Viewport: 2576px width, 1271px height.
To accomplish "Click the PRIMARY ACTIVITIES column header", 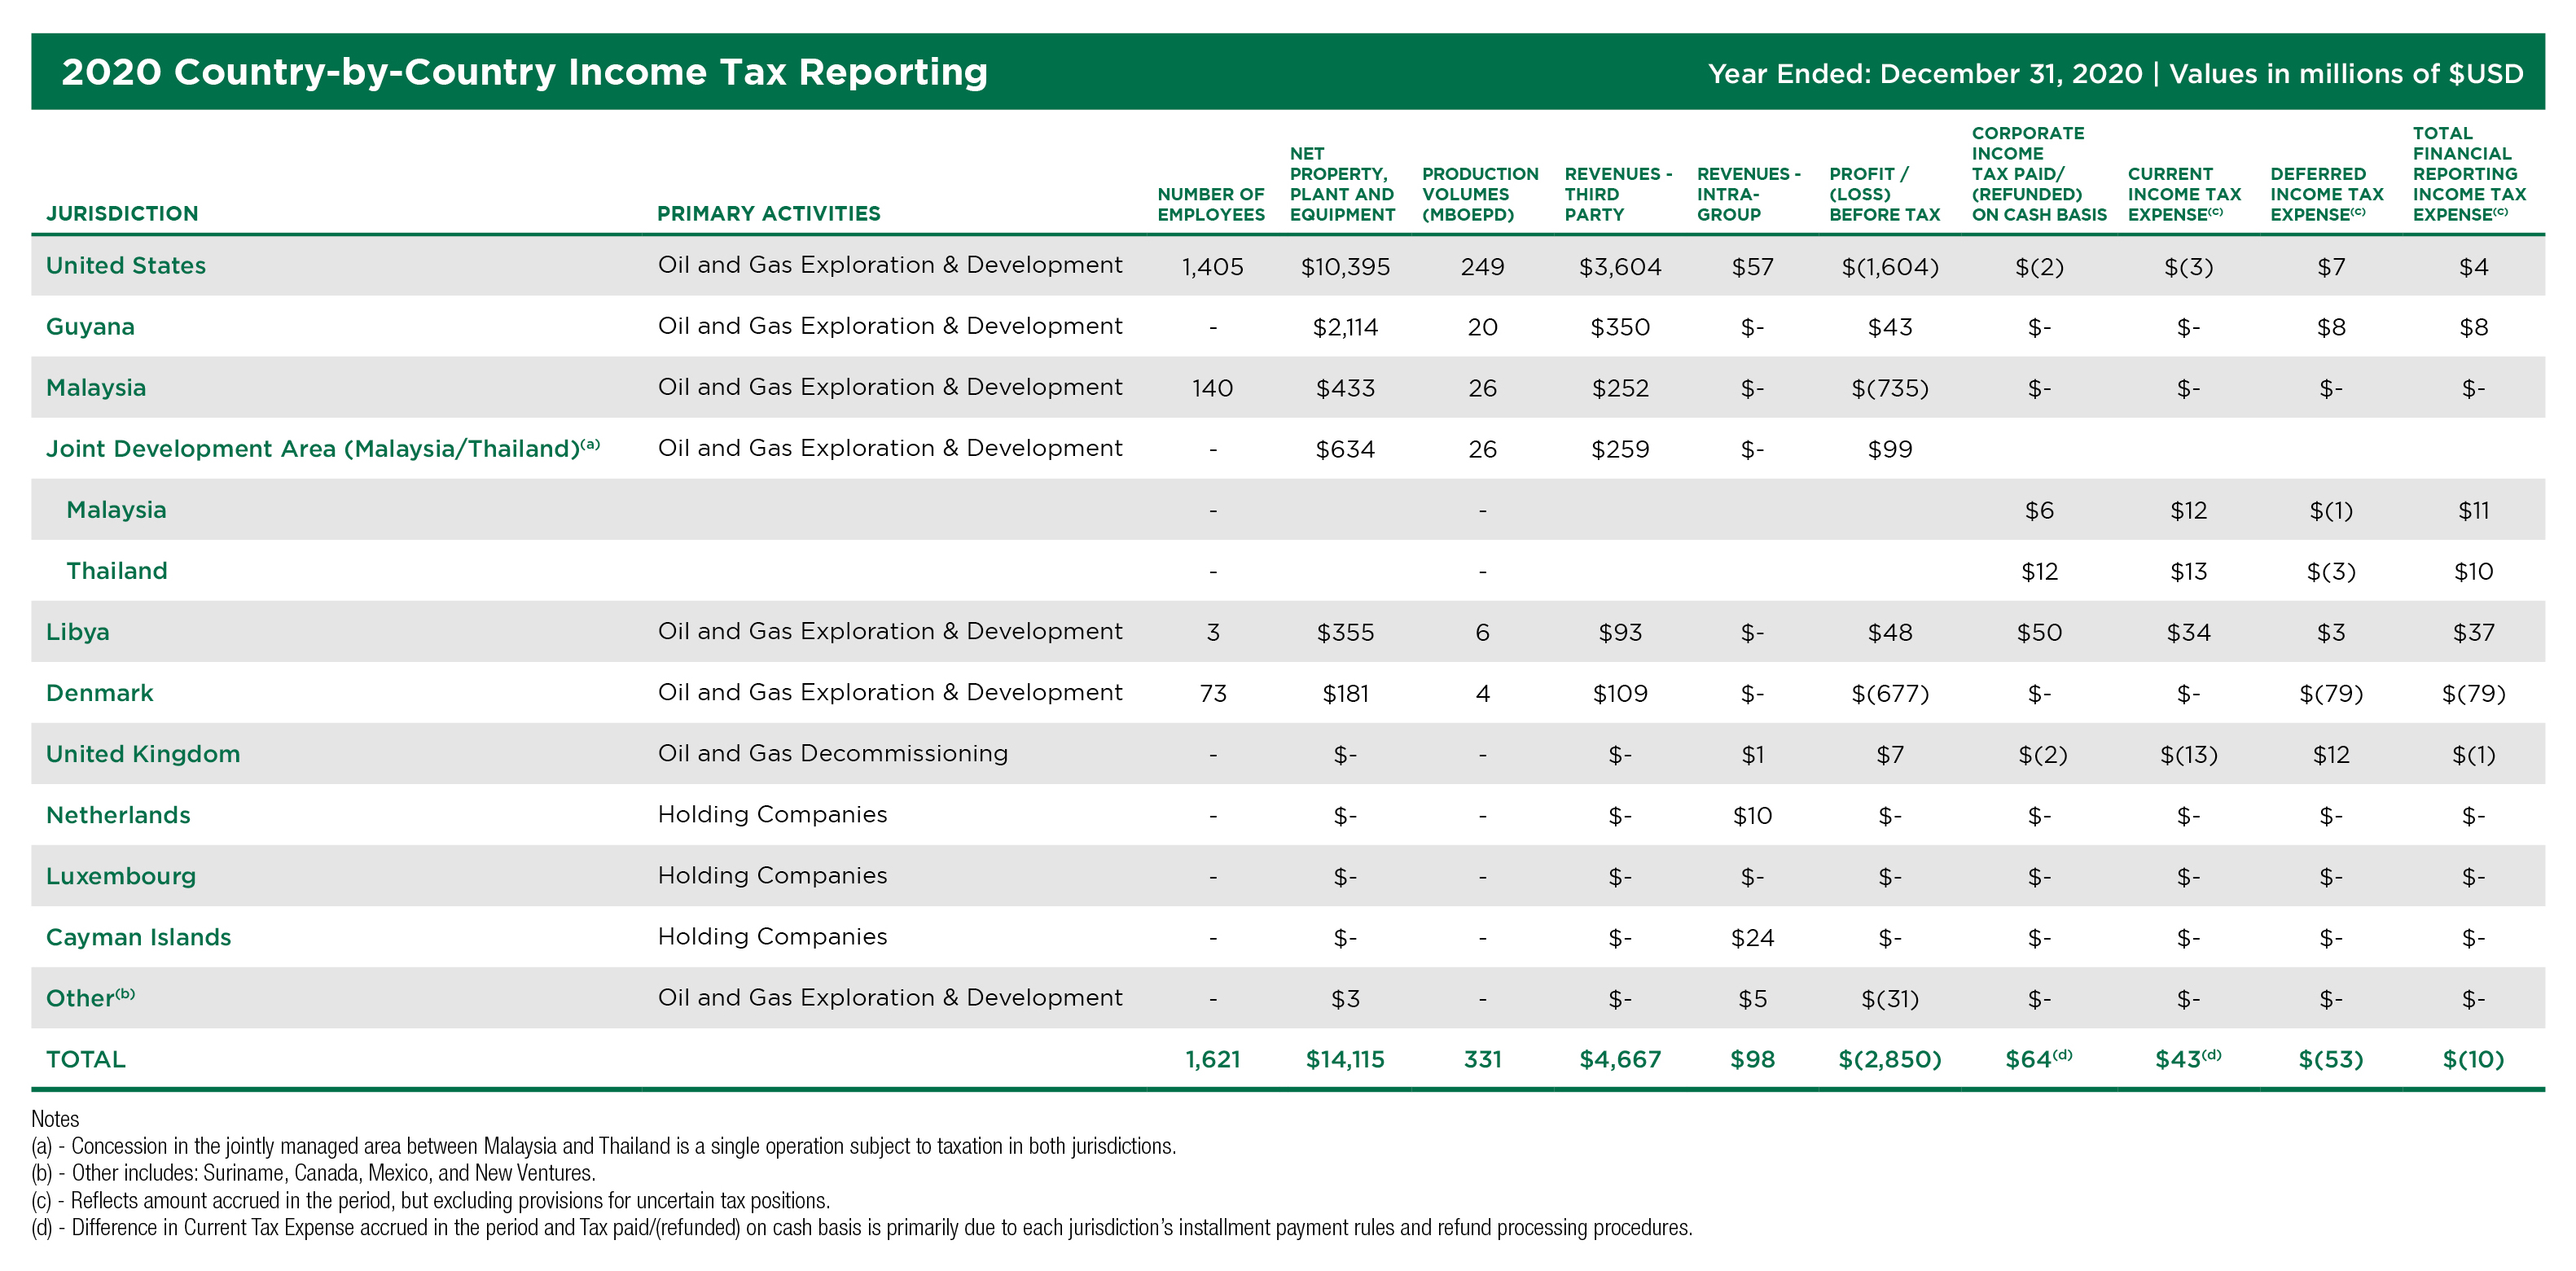I will (x=769, y=213).
